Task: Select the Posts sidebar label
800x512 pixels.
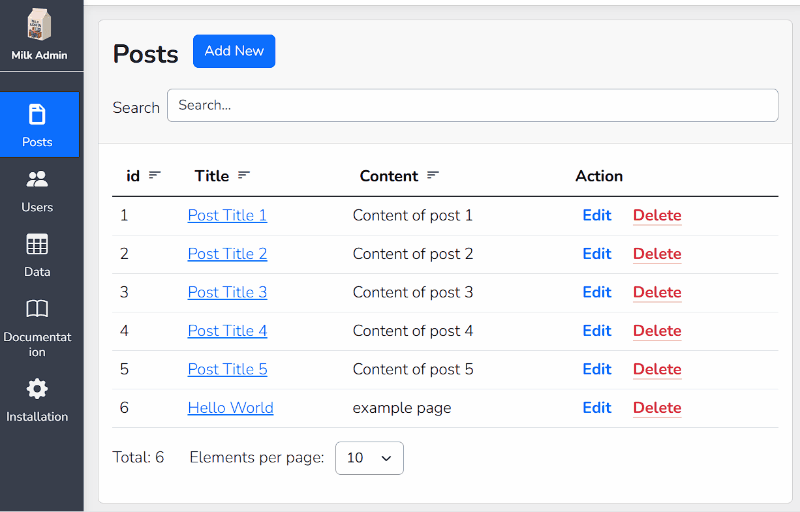Action: (37, 142)
